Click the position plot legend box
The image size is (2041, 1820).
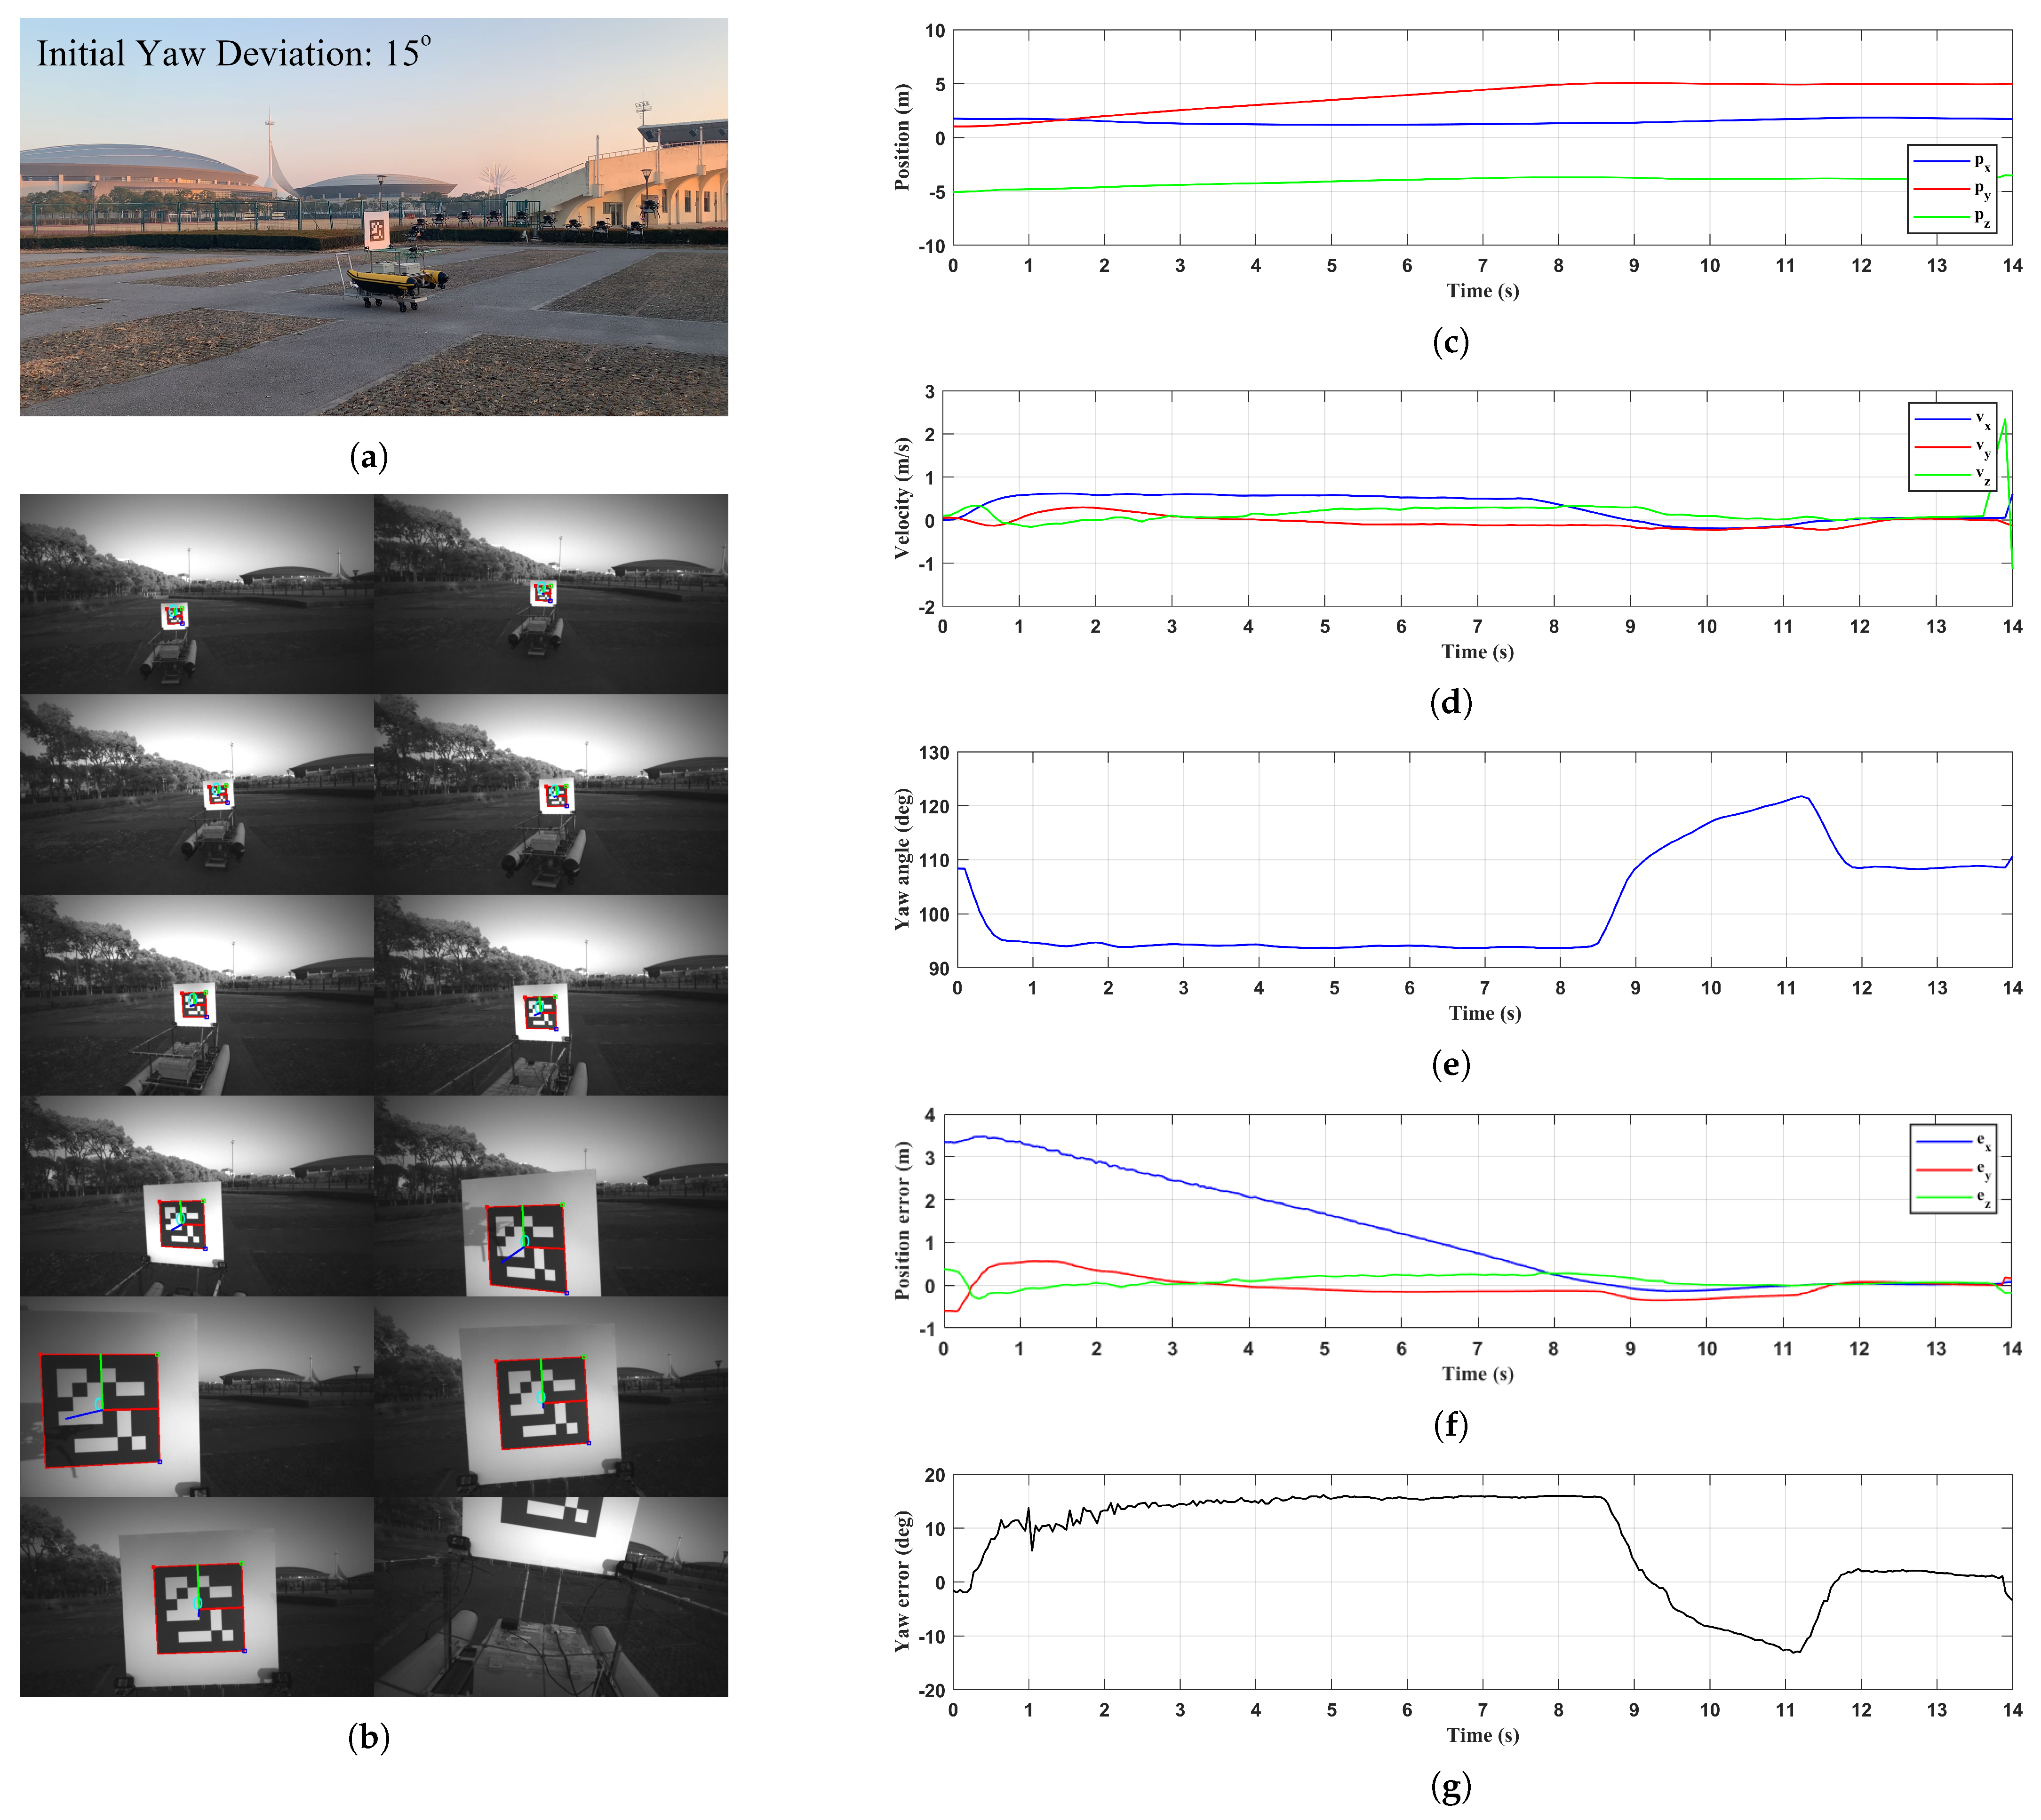pyautogui.click(x=1951, y=190)
